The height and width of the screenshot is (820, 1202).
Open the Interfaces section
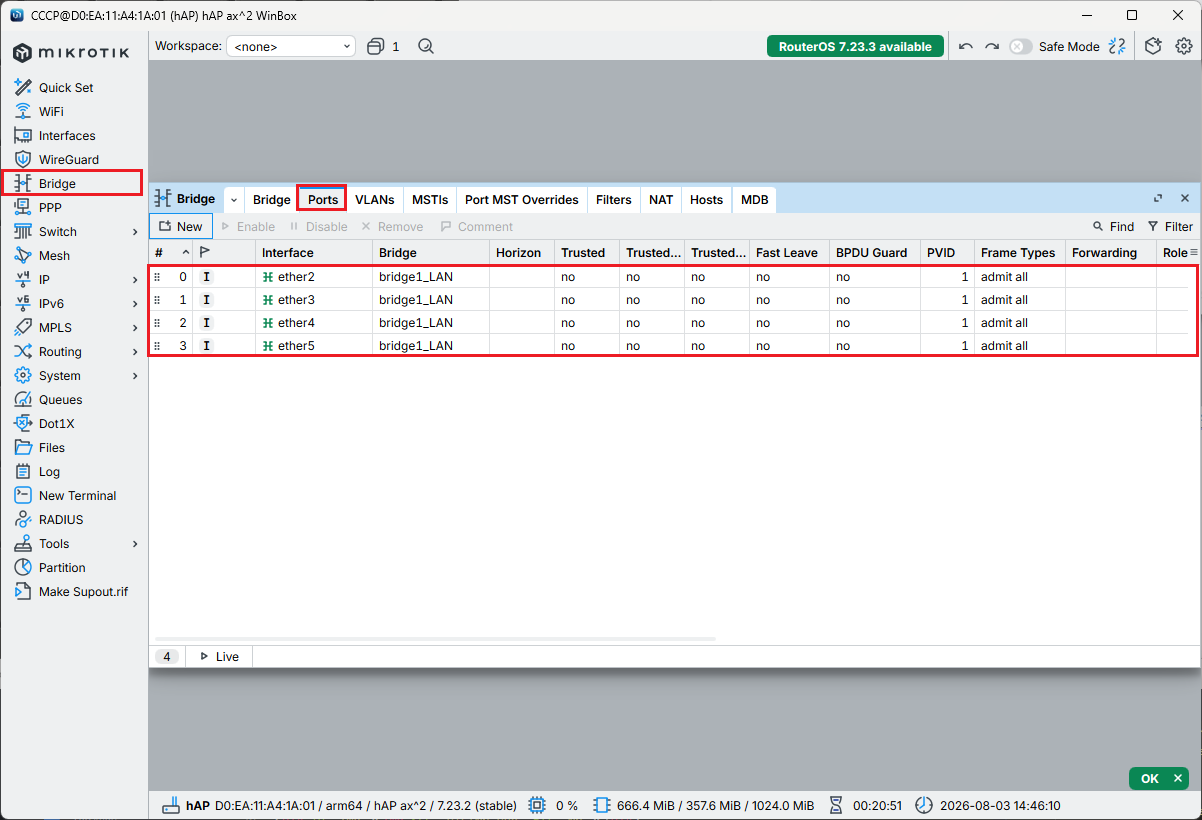click(x=67, y=136)
